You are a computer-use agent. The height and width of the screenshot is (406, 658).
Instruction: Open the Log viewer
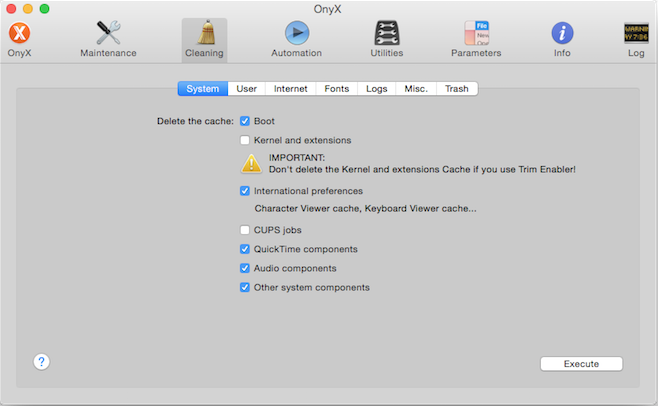point(636,35)
